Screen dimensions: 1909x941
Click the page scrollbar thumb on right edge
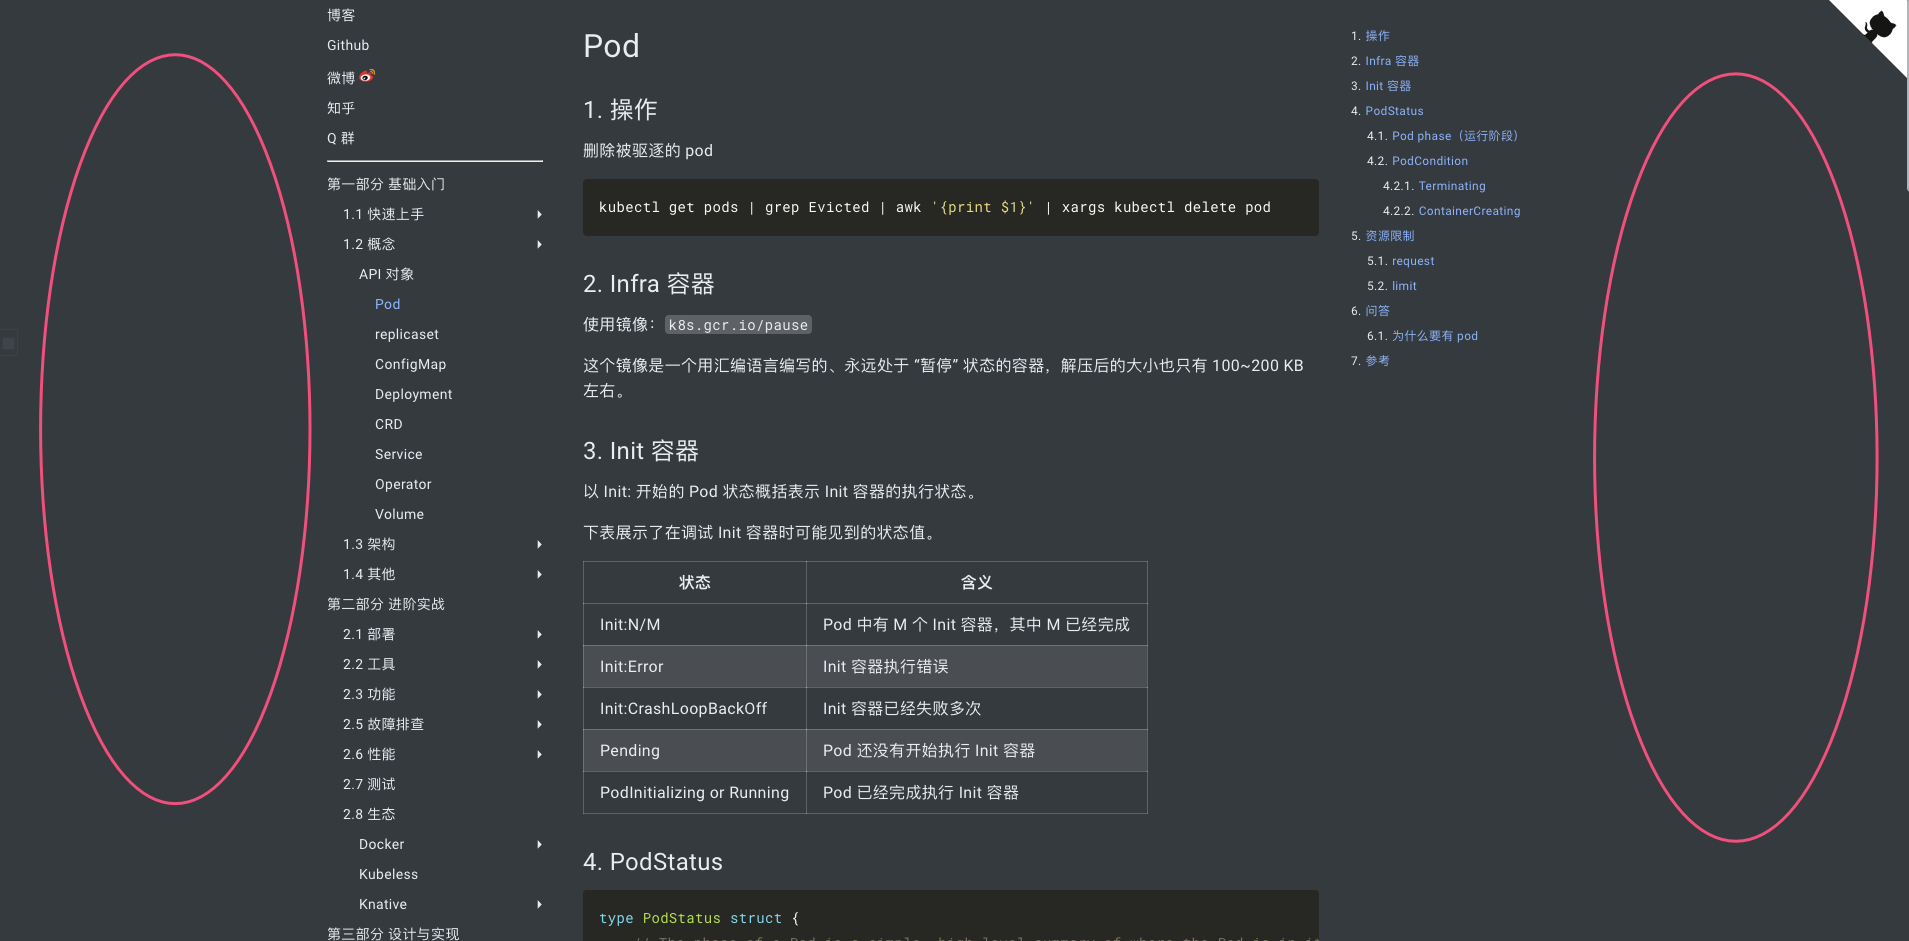tap(1905, 95)
